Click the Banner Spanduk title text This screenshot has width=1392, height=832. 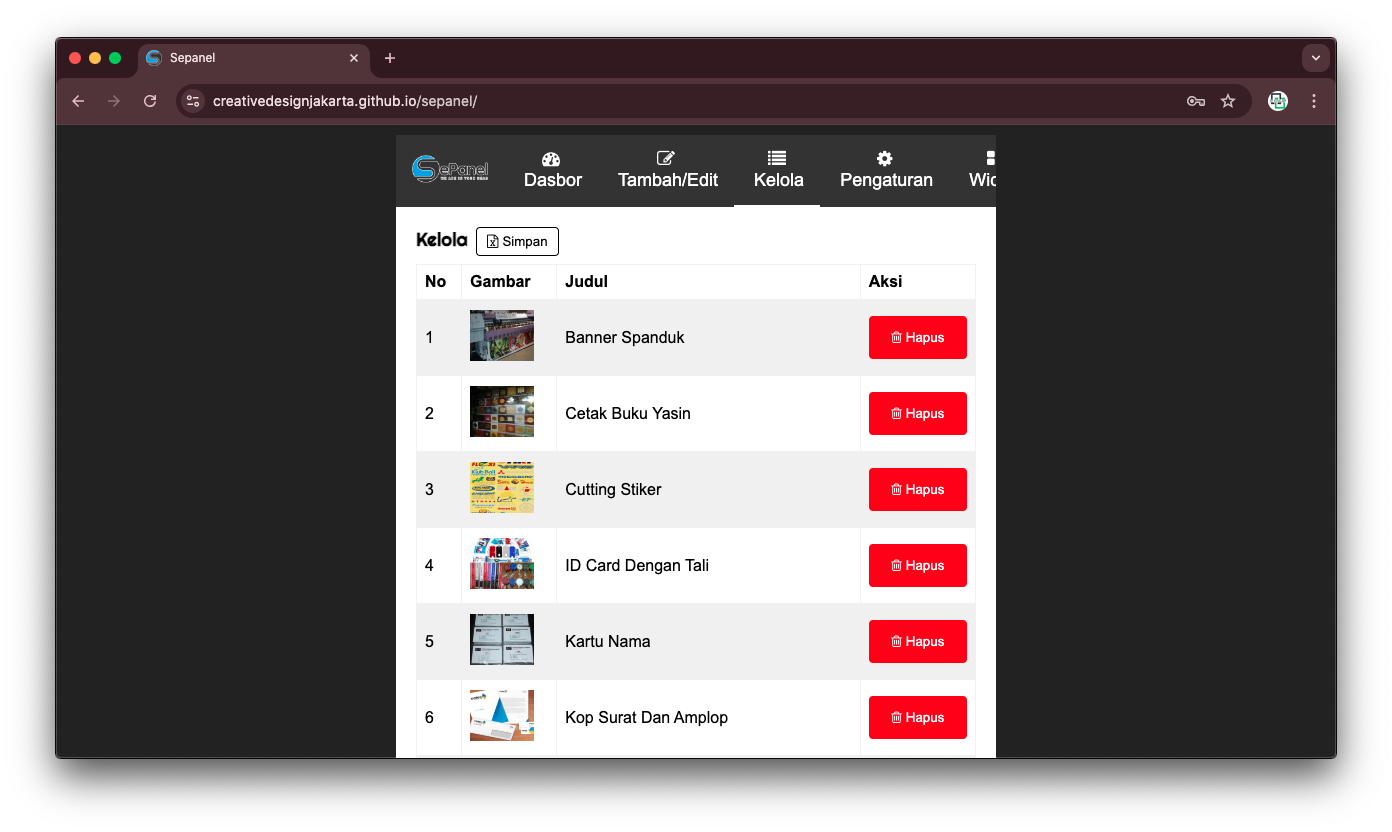(625, 337)
